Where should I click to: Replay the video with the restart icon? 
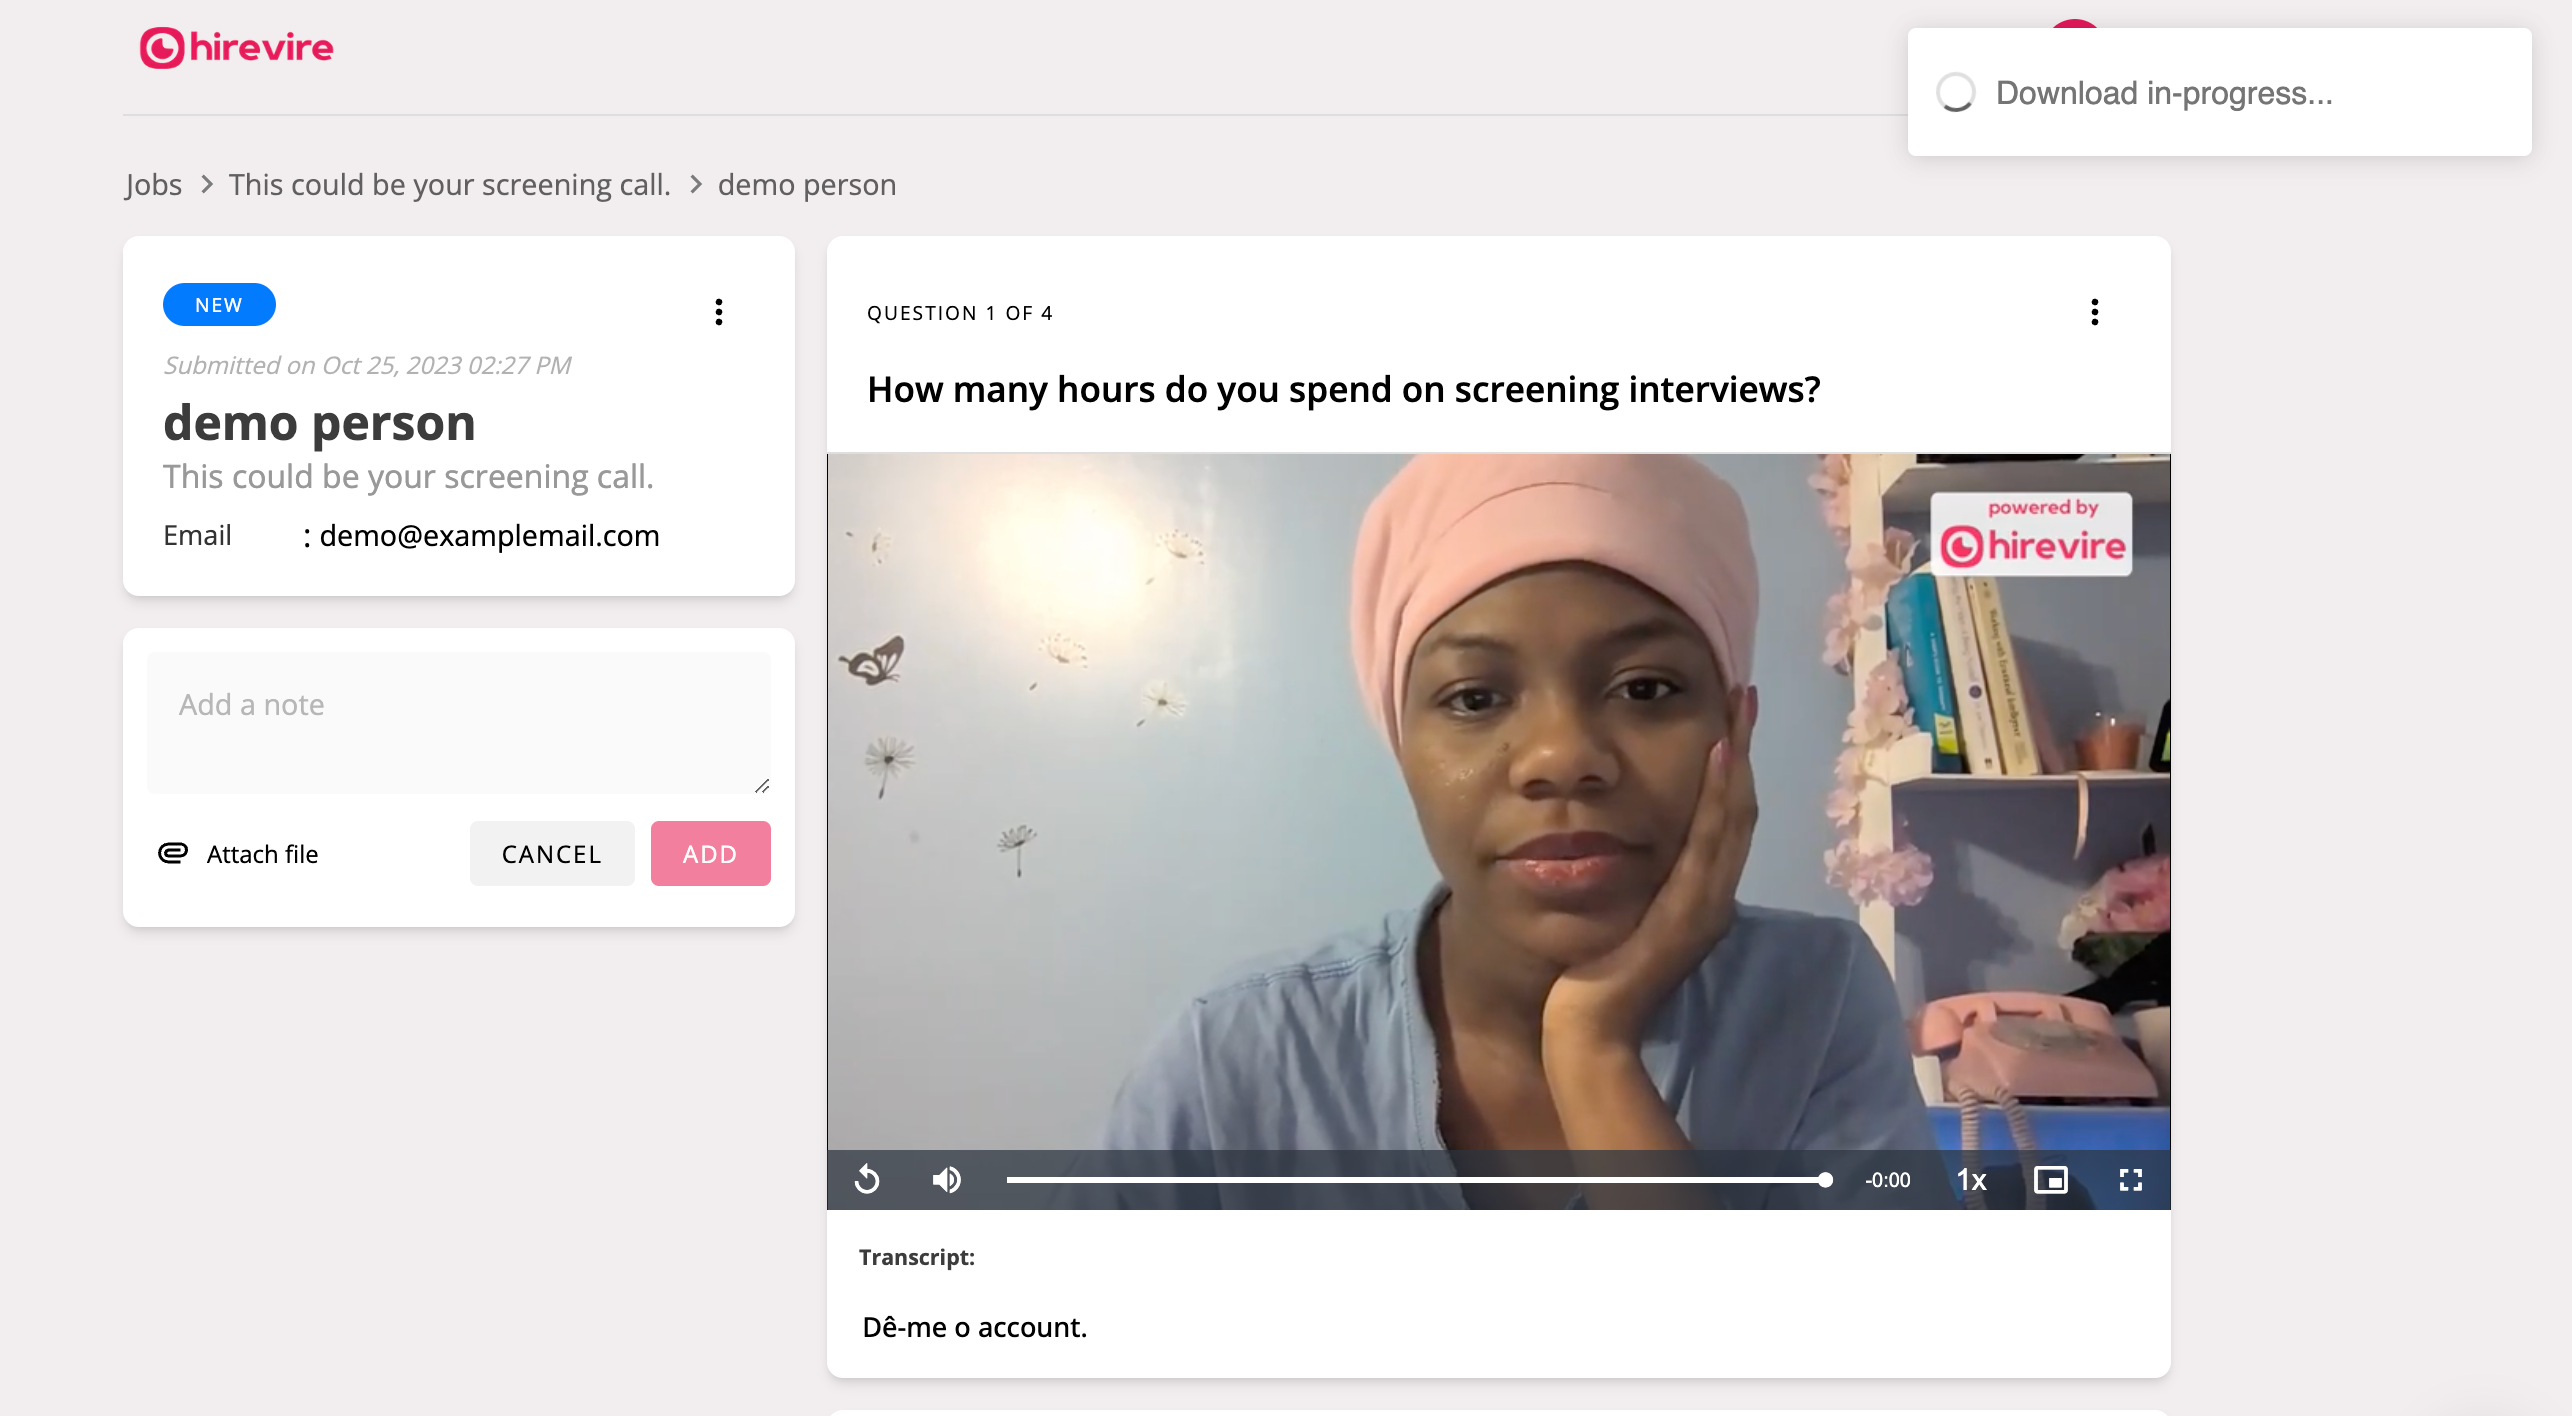click(x=867, y=1180)
